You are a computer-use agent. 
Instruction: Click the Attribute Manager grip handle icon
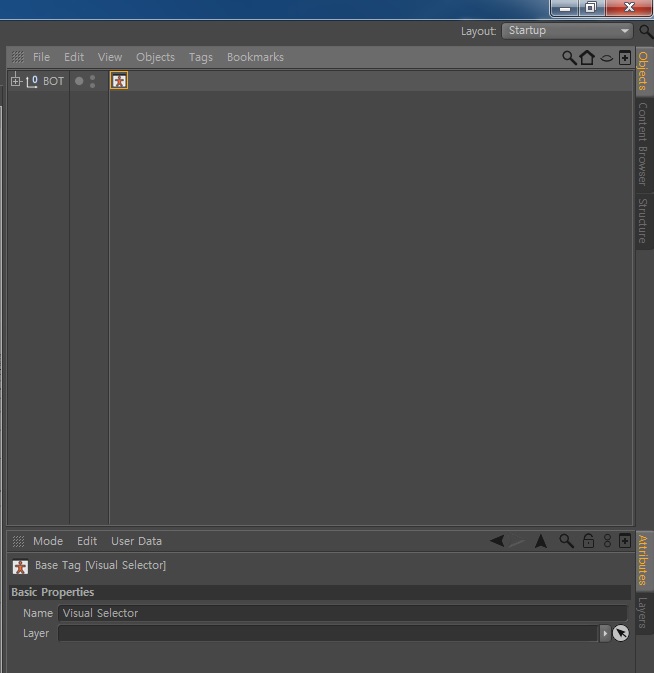pos(18,541)
